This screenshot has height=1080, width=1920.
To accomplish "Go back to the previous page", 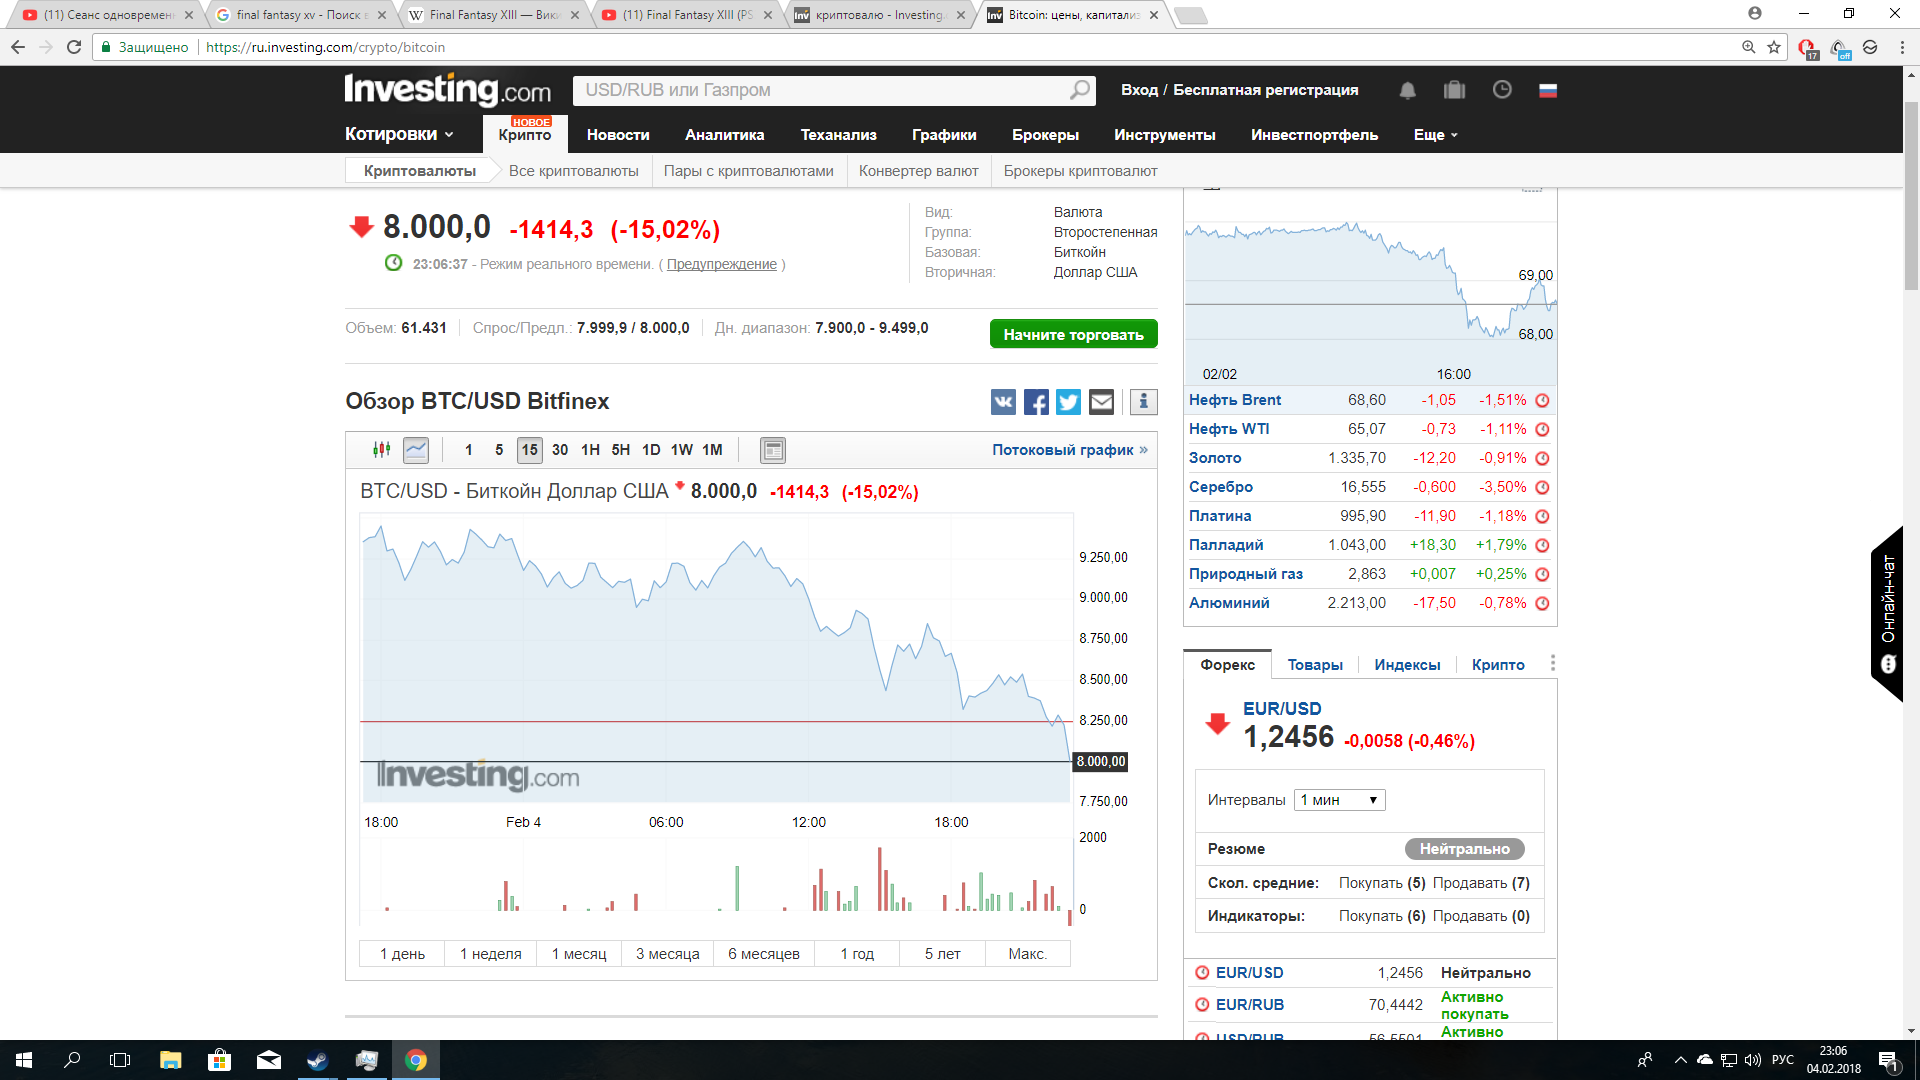I will [x=18, y=47].
